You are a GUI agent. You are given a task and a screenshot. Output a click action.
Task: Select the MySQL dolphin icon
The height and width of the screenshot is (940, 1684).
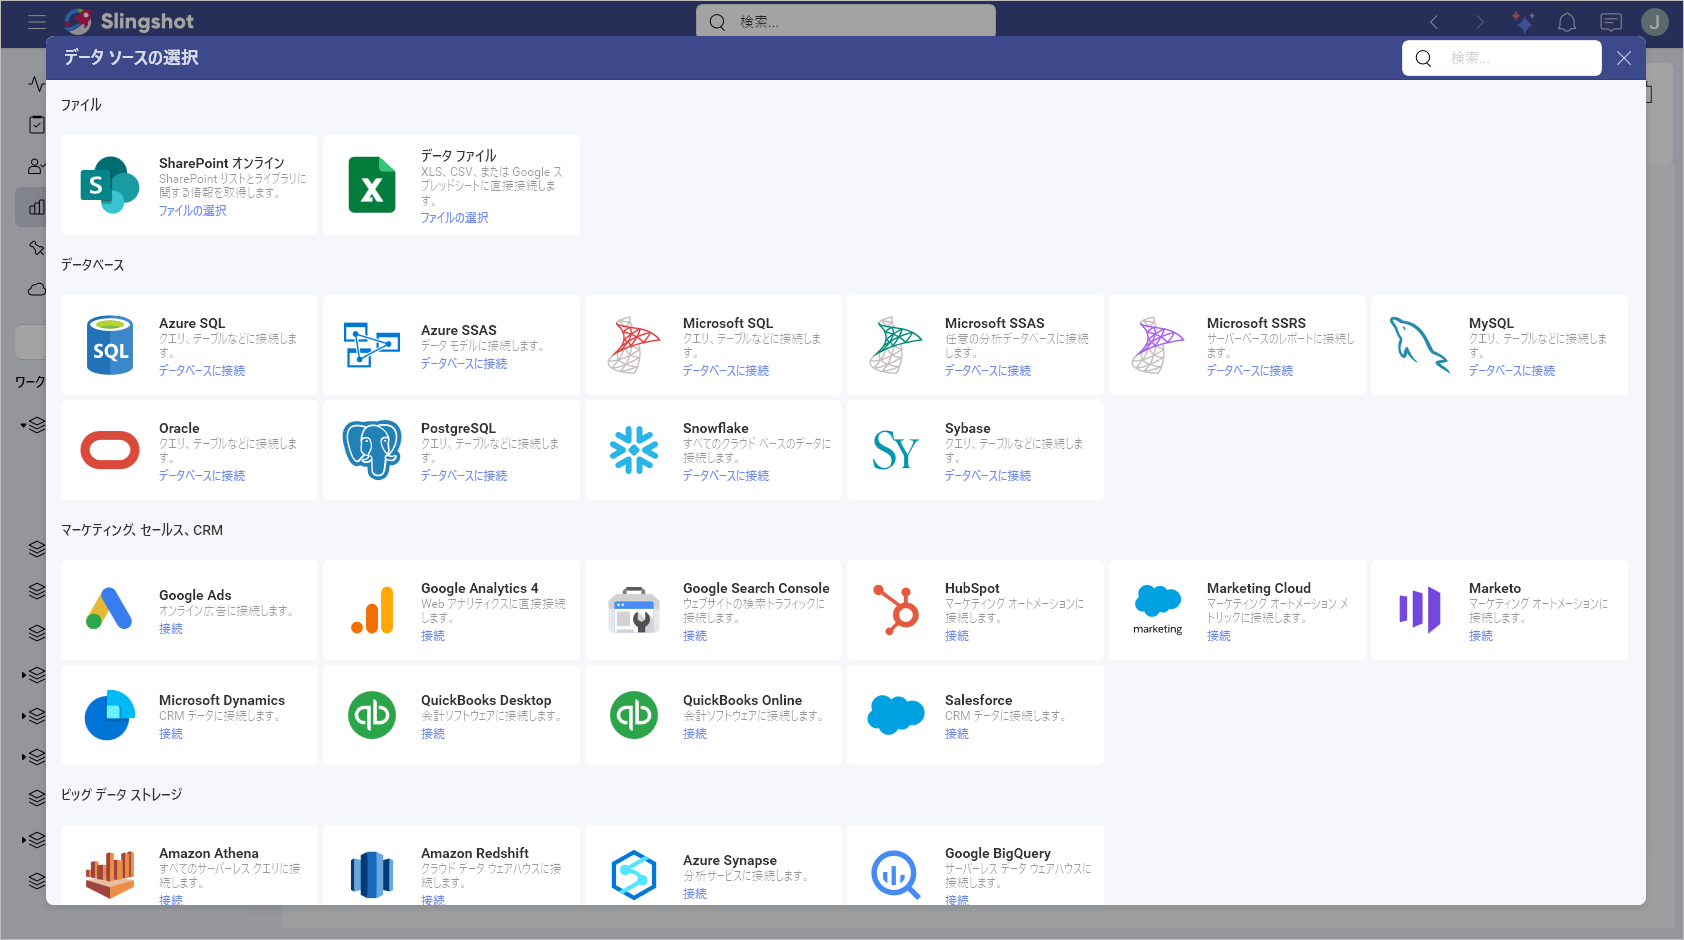tap(1419, 345)
